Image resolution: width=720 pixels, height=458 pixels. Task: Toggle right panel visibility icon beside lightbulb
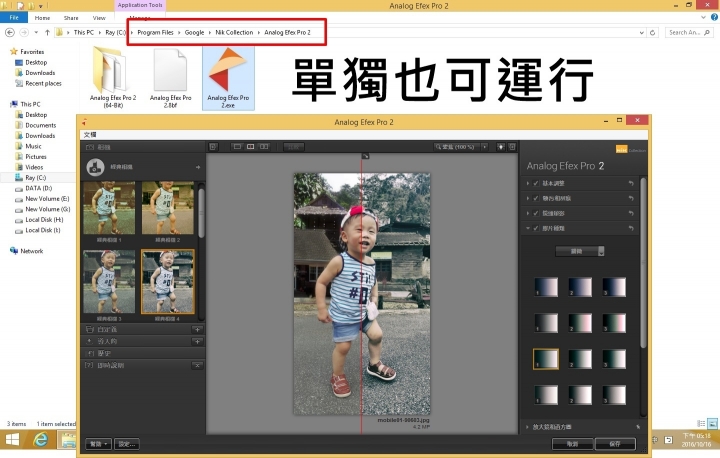click(512, 147)
